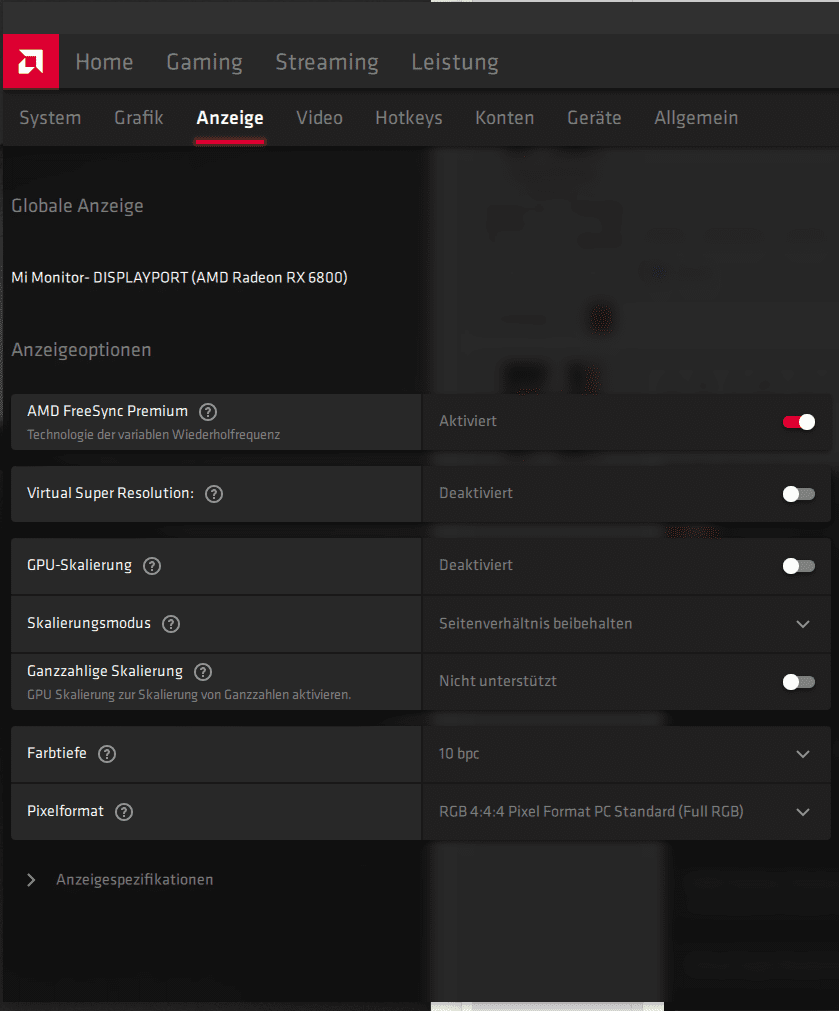Click the Pixelformat label text

tap(65, 811)
